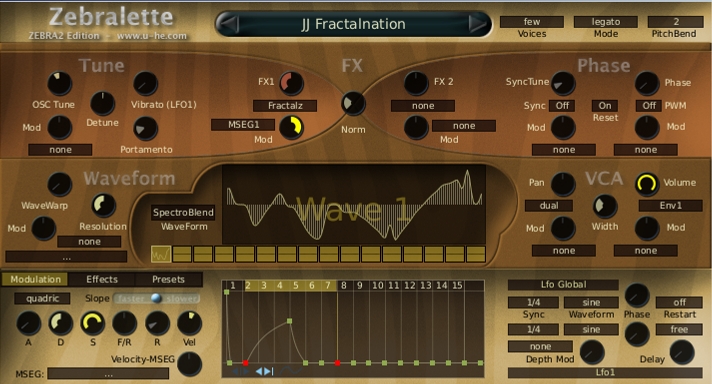This screenshot has height=384, width=712.
Task: Click the Norm FX routing knob
Action: (x=353, y=103)
